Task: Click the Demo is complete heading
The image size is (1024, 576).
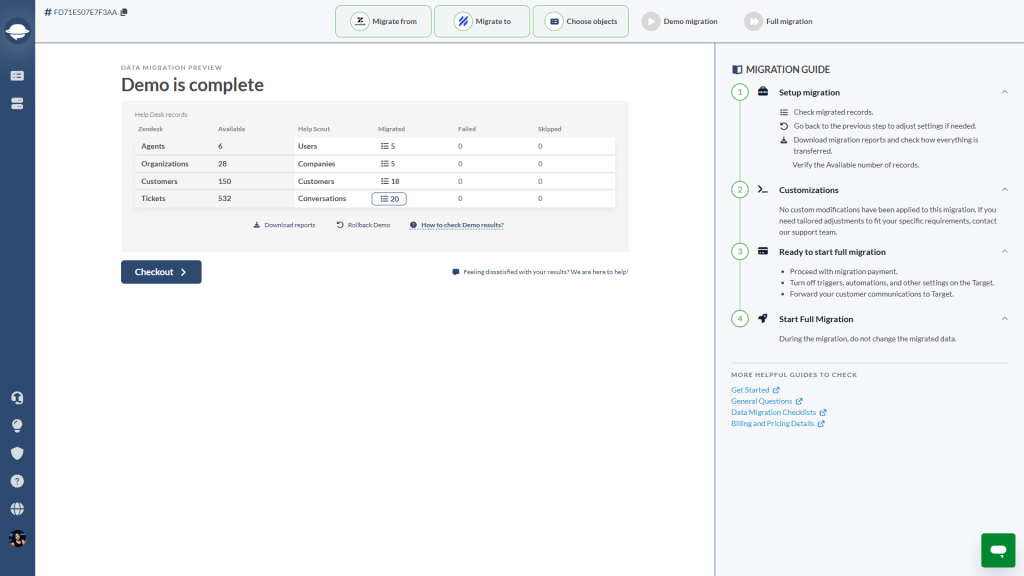Action: pyautogui.click(x=192, y=85)
